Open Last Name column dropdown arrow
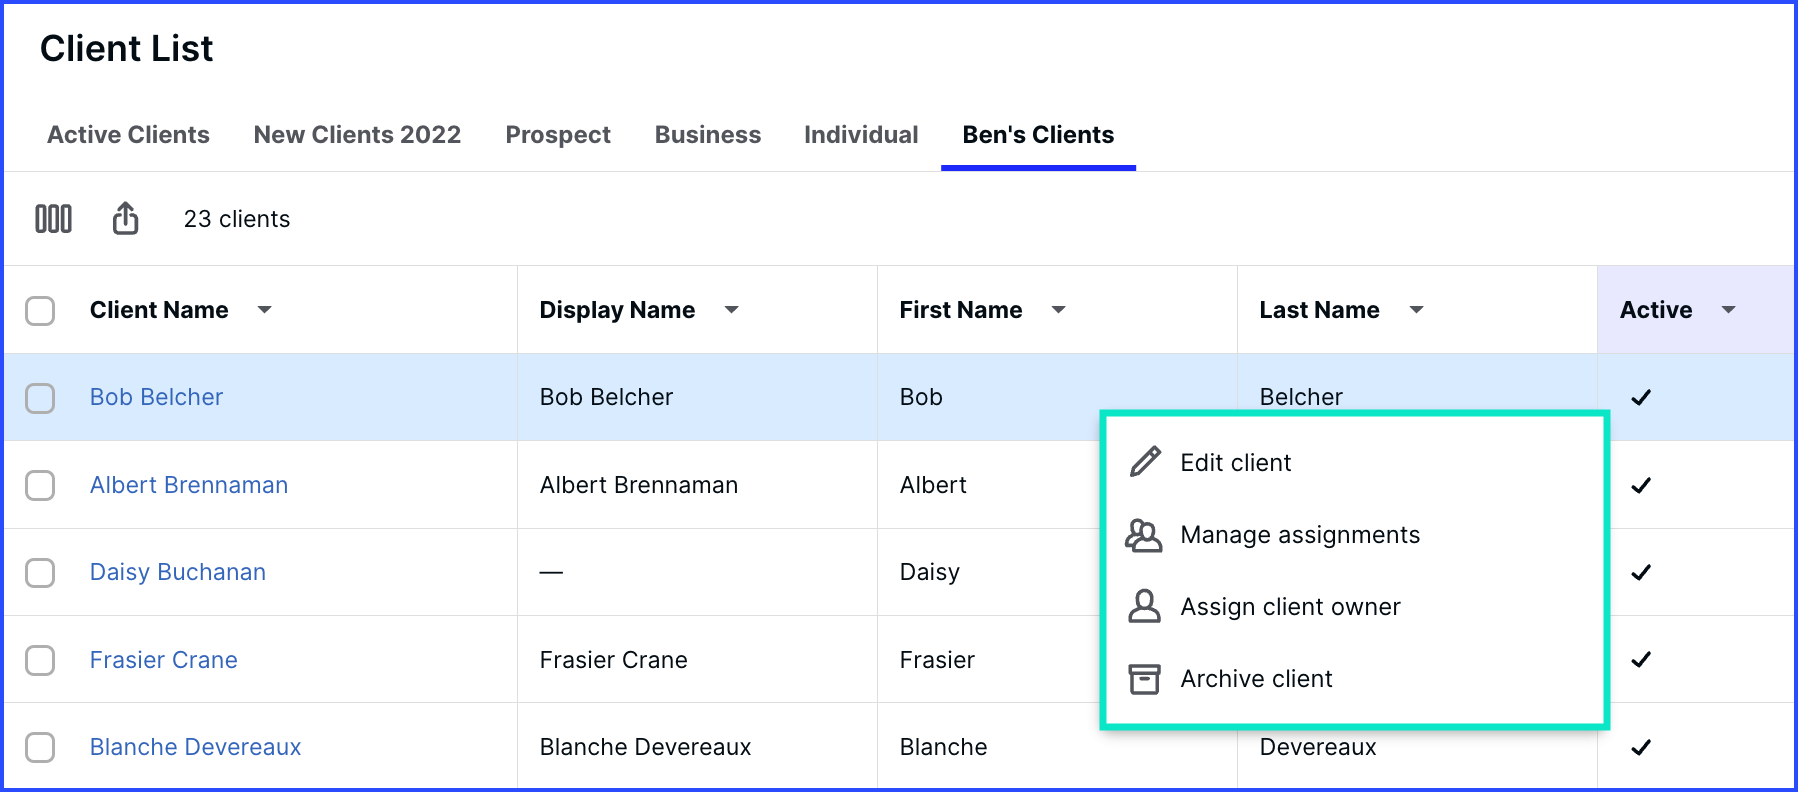The height and width of the screenshot is (792, 1798). (1417, 310)
